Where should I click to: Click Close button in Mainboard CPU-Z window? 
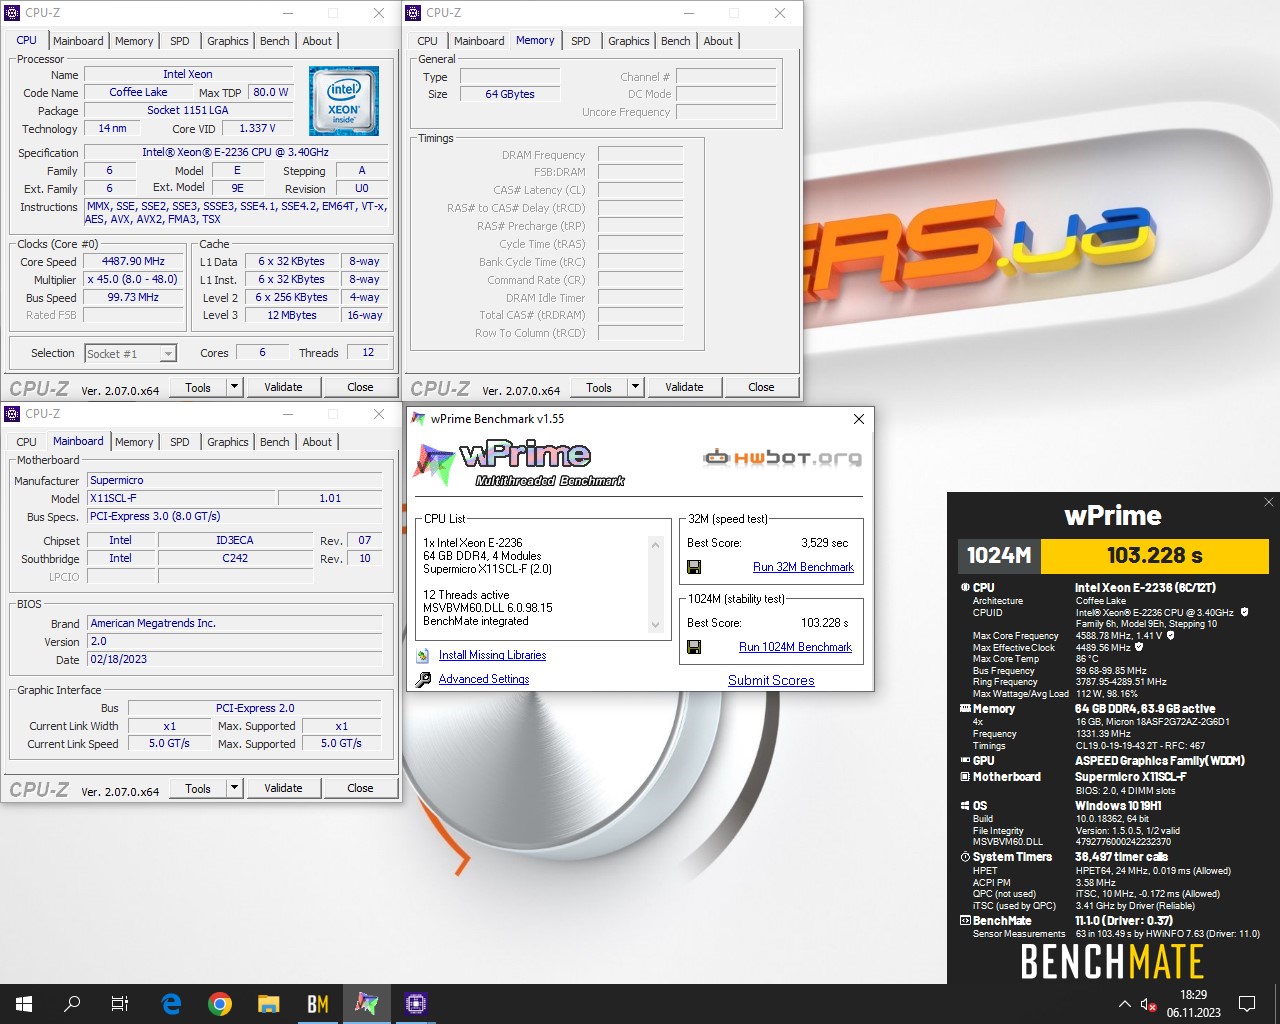tap(360, 788)
